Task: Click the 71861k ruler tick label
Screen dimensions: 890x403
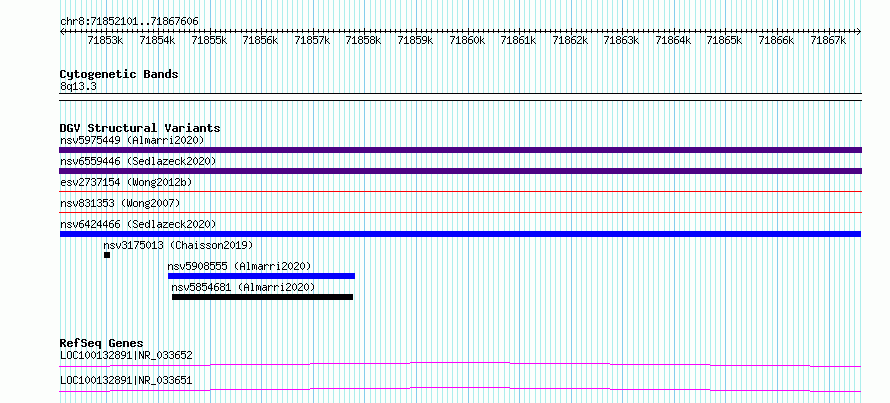Action: [518, 40]
